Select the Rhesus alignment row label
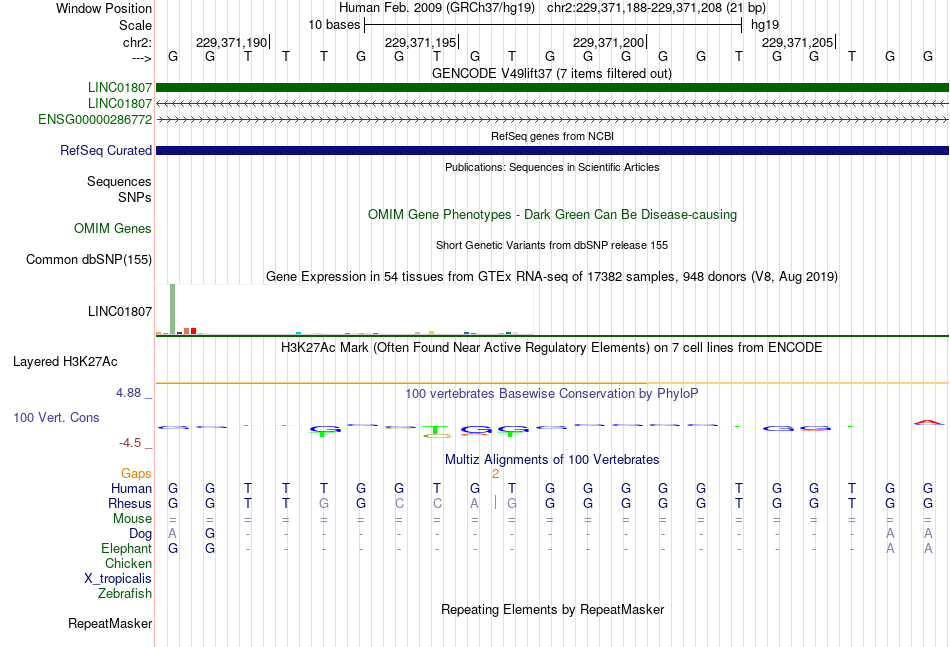This screenshot has height=647, width=950. pyautogui.click(x=130, y=503)
